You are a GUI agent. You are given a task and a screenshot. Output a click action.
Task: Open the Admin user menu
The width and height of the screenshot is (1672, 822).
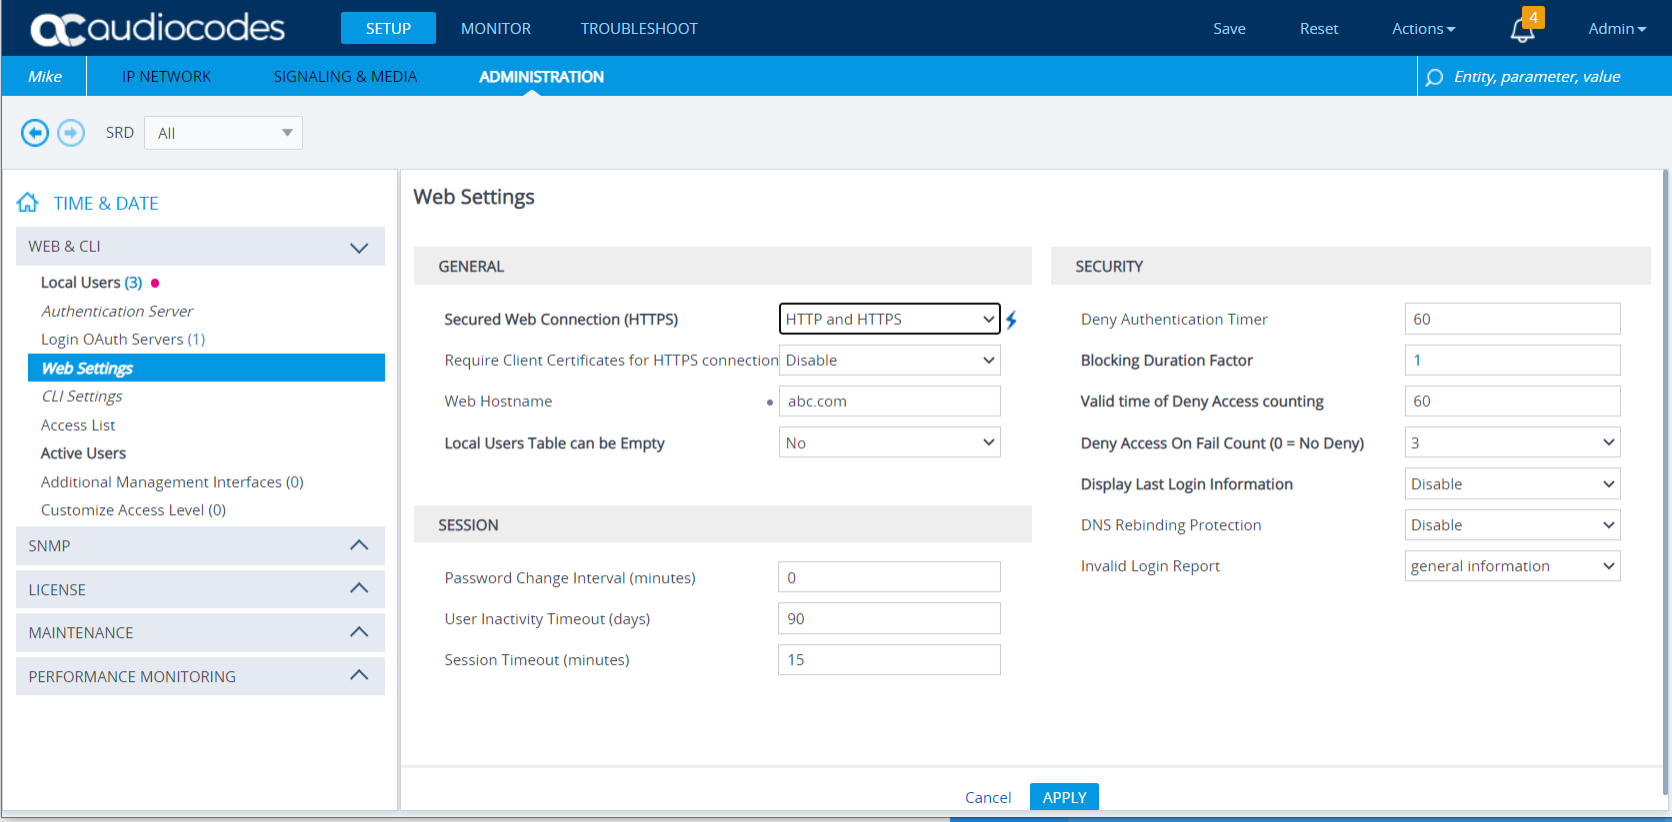pos(1616,29)
